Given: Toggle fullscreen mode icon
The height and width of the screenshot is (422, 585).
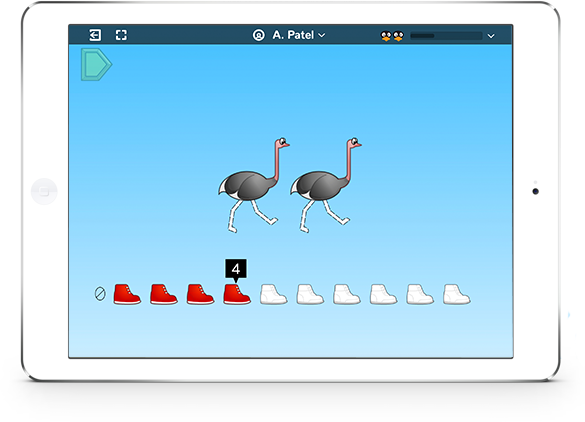Looking at the screenshot, I should point(121,35).
